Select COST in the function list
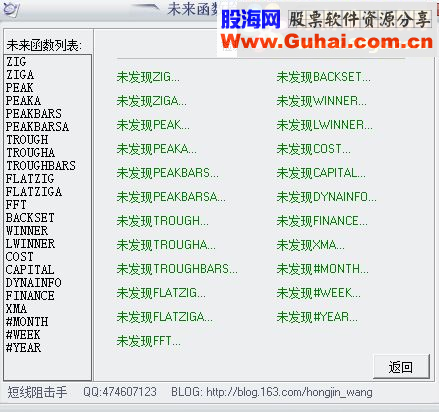The height and width of the screenshot is (412, 439). pyautogui.click(x=20, y=257)
